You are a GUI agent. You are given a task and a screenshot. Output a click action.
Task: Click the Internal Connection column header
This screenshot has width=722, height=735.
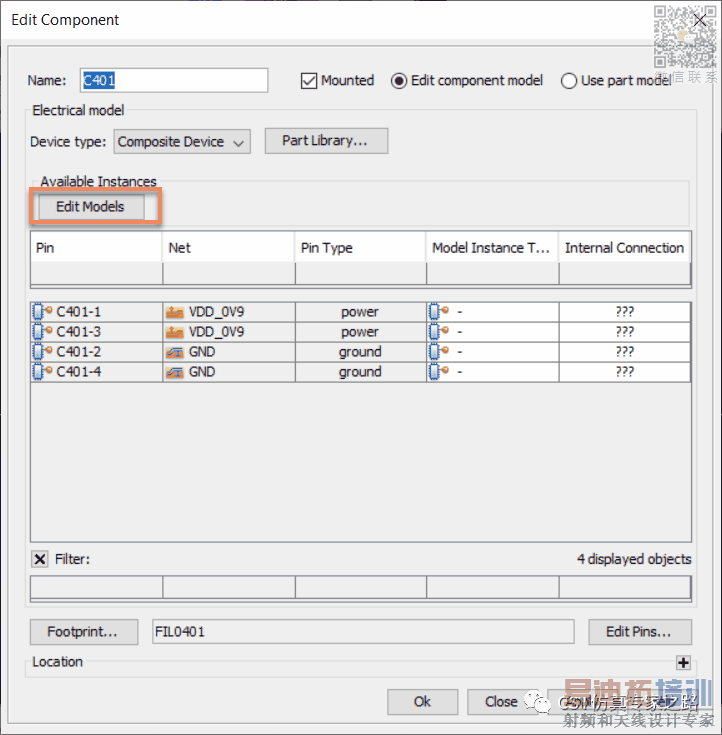(x=624, y=248)
